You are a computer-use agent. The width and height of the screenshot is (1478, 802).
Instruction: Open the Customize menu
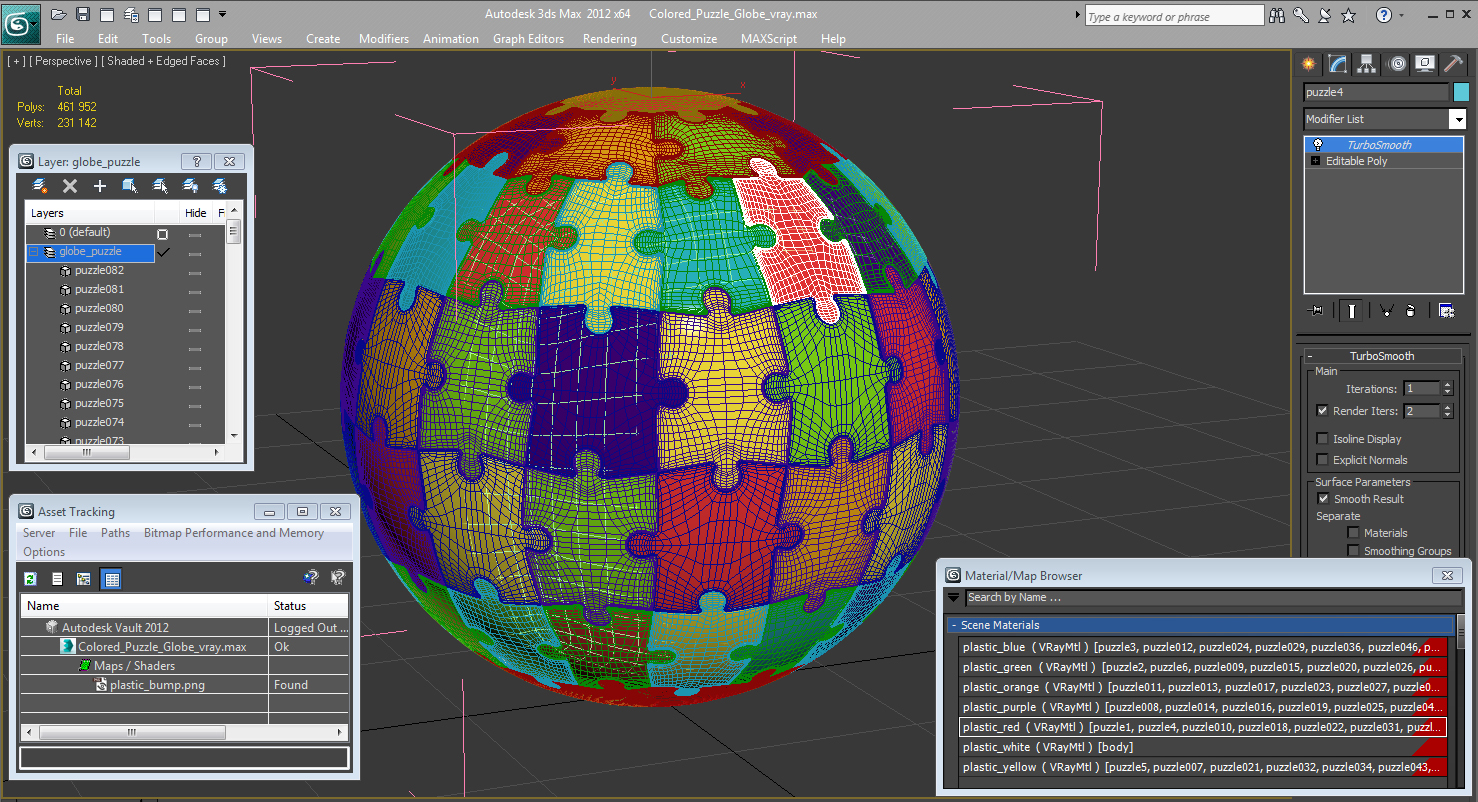pyautogui.click(x=689, y=39)
